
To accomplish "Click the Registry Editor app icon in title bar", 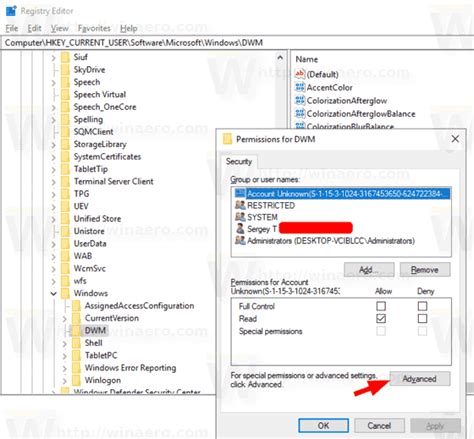I will pyautogui.click(x=11, y=11).
